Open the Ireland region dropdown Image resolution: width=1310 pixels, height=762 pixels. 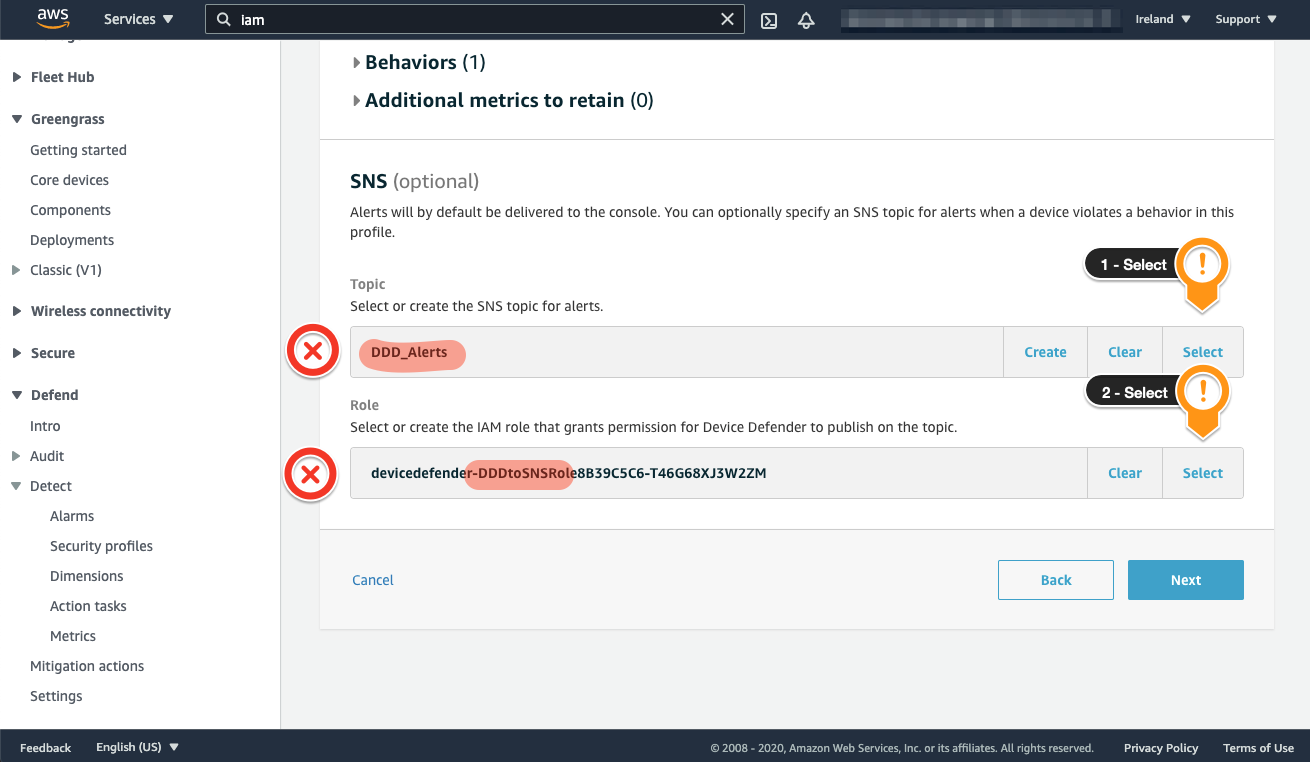point(1163,19)
